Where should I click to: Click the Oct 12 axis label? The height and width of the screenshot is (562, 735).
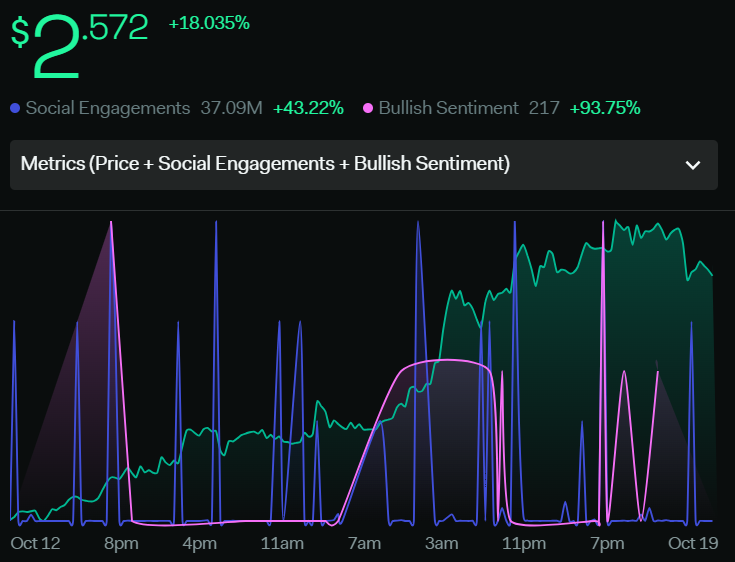[36, 544]
